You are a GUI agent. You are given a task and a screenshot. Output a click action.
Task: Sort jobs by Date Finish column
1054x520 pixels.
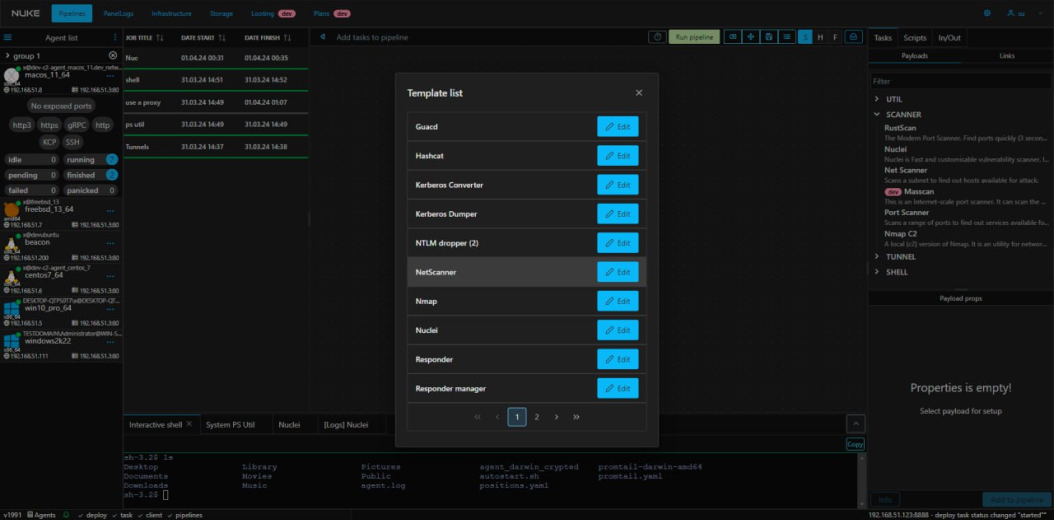click(x=268, y=38)
